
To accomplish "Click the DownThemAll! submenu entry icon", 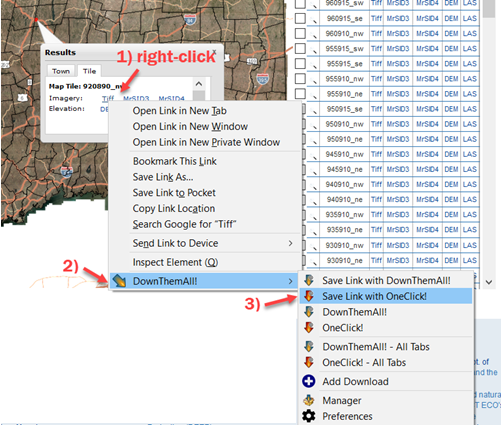I will [309, 312].
